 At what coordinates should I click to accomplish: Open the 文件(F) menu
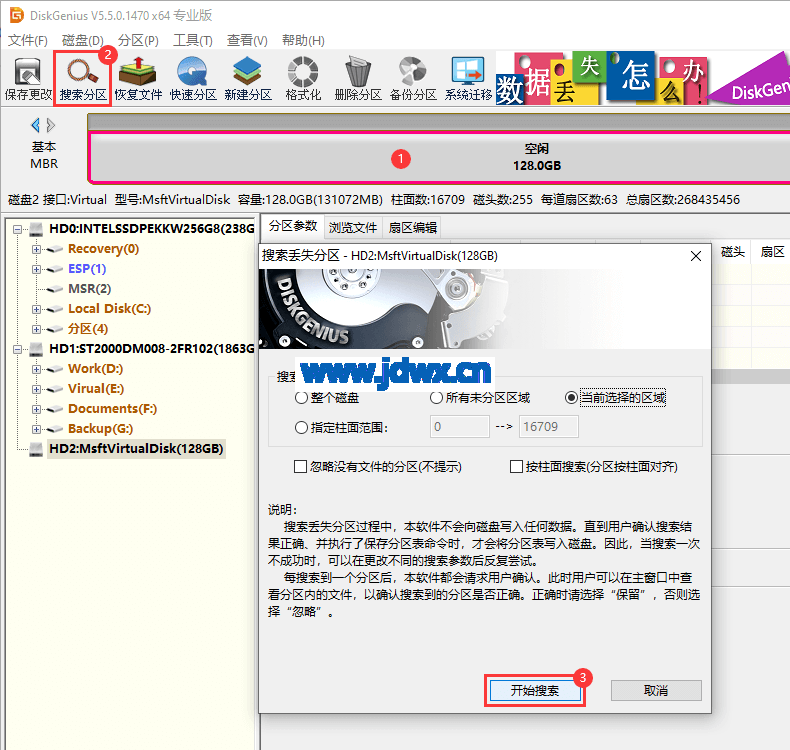[28, 40]
